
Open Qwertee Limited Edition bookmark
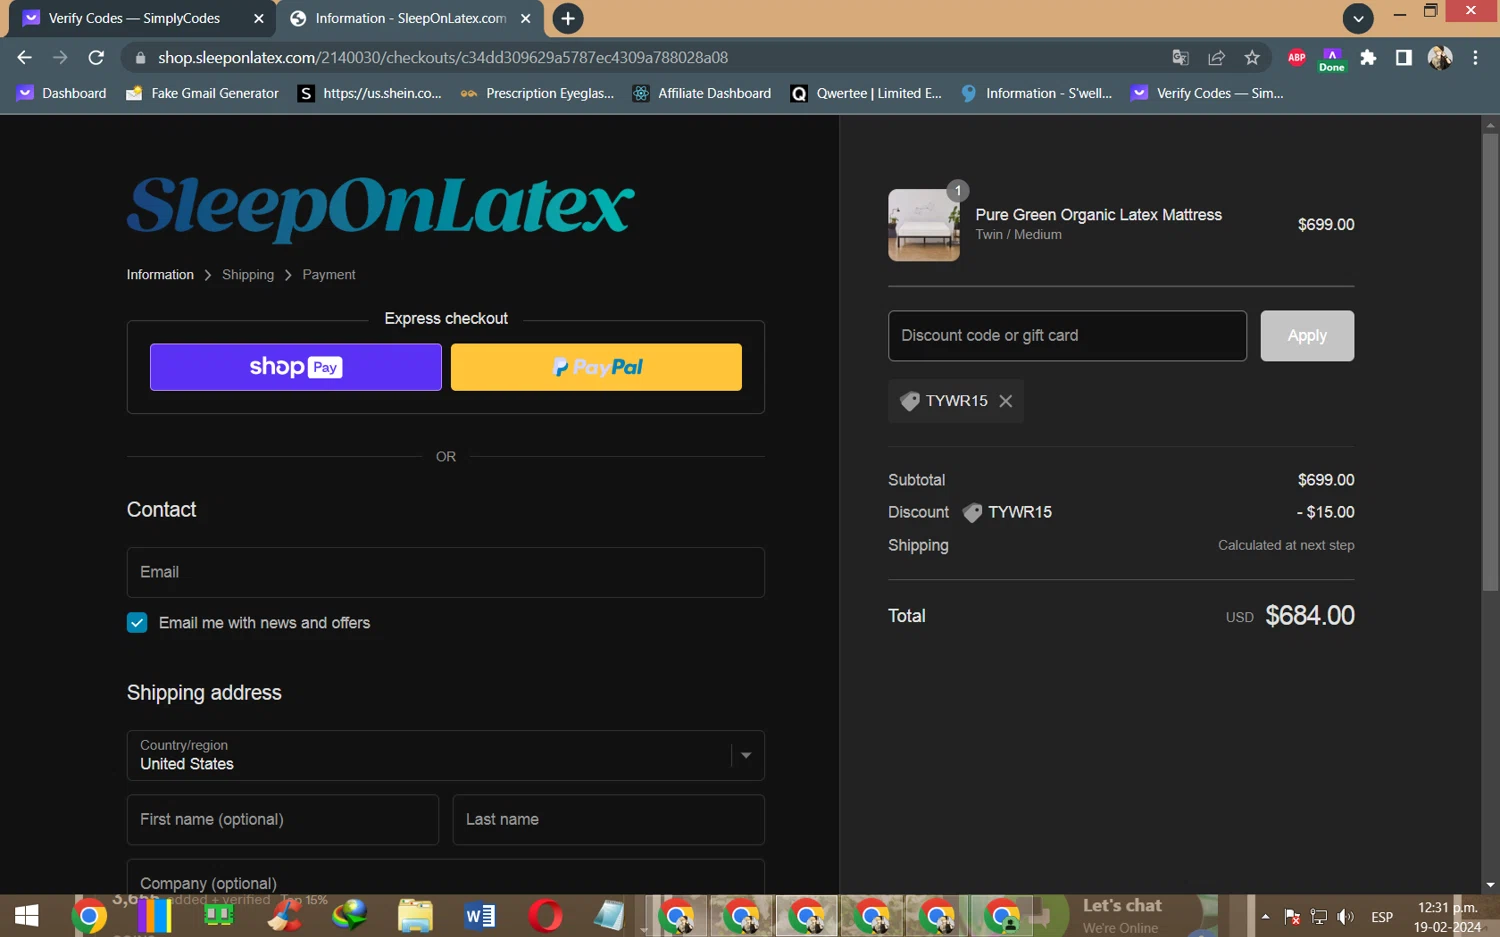point(866,93)
